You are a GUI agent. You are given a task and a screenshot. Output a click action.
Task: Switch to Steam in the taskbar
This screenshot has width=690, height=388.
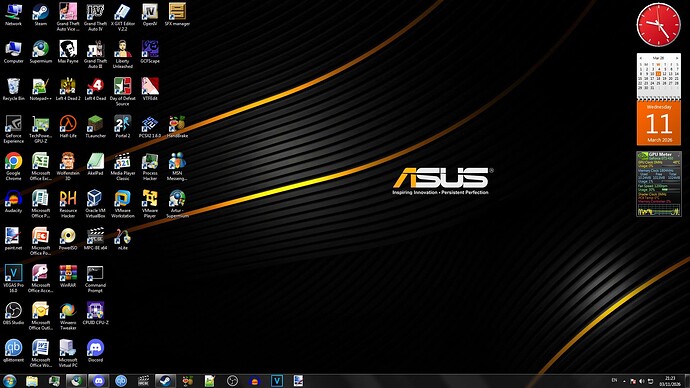click(x=165, y=381)
